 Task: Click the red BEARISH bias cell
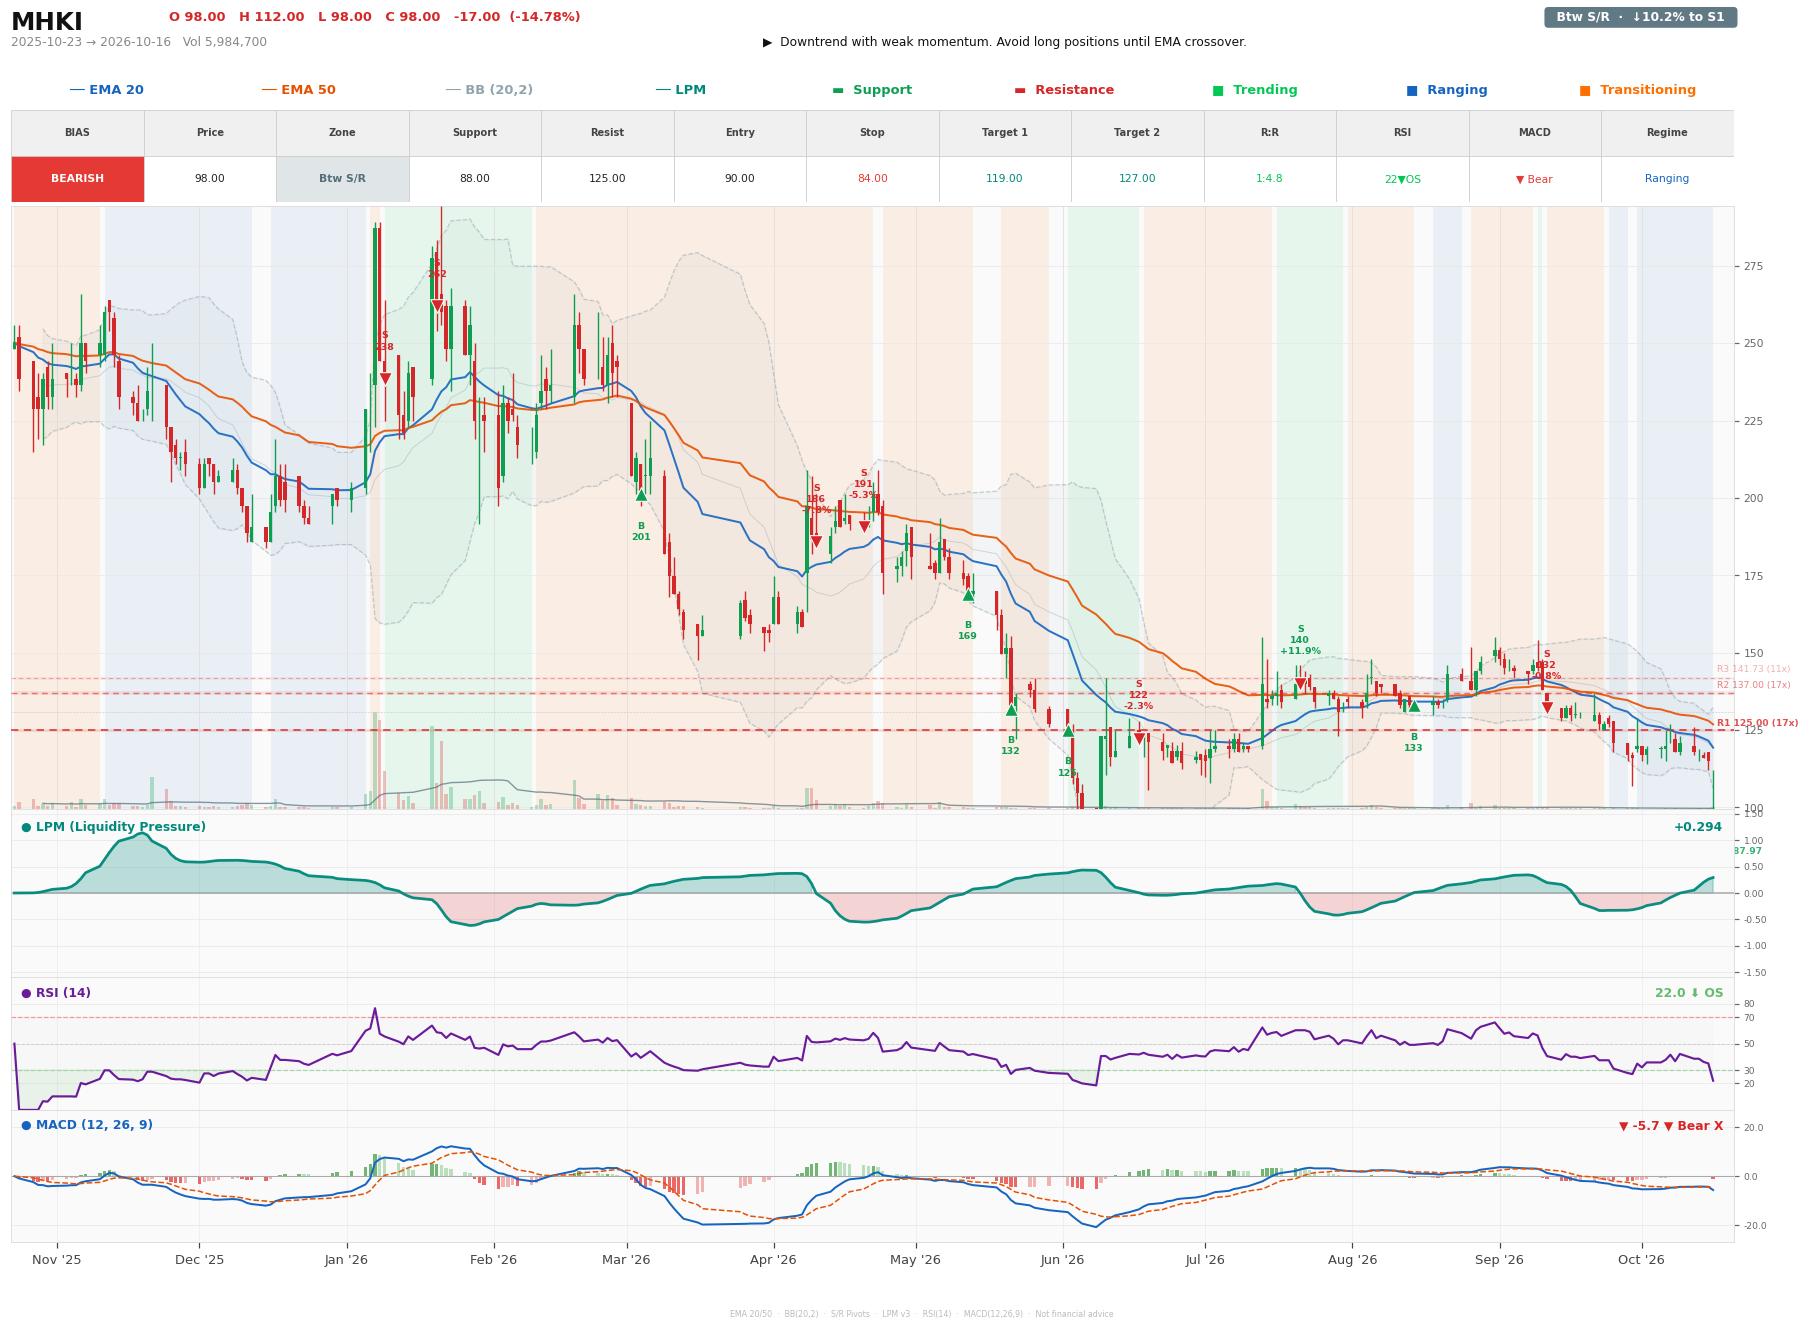[x=78, y=179]
